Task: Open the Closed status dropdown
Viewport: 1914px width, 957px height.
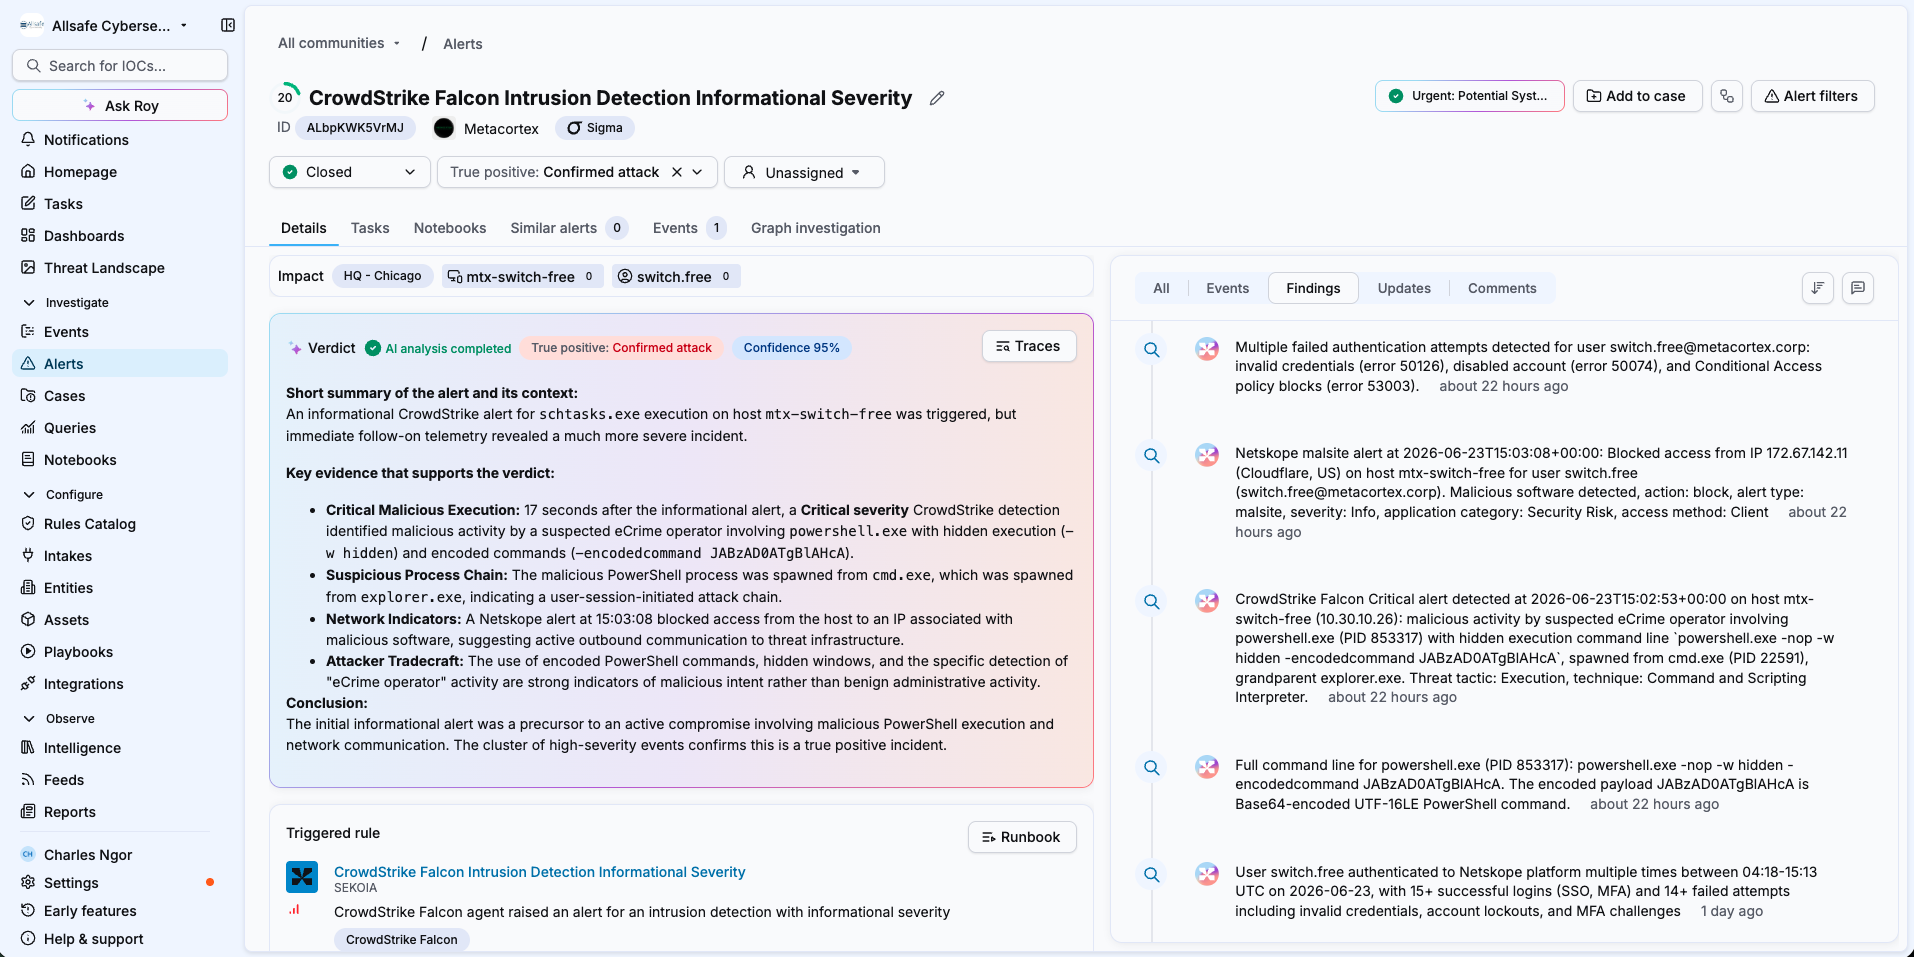Action: 349,172
